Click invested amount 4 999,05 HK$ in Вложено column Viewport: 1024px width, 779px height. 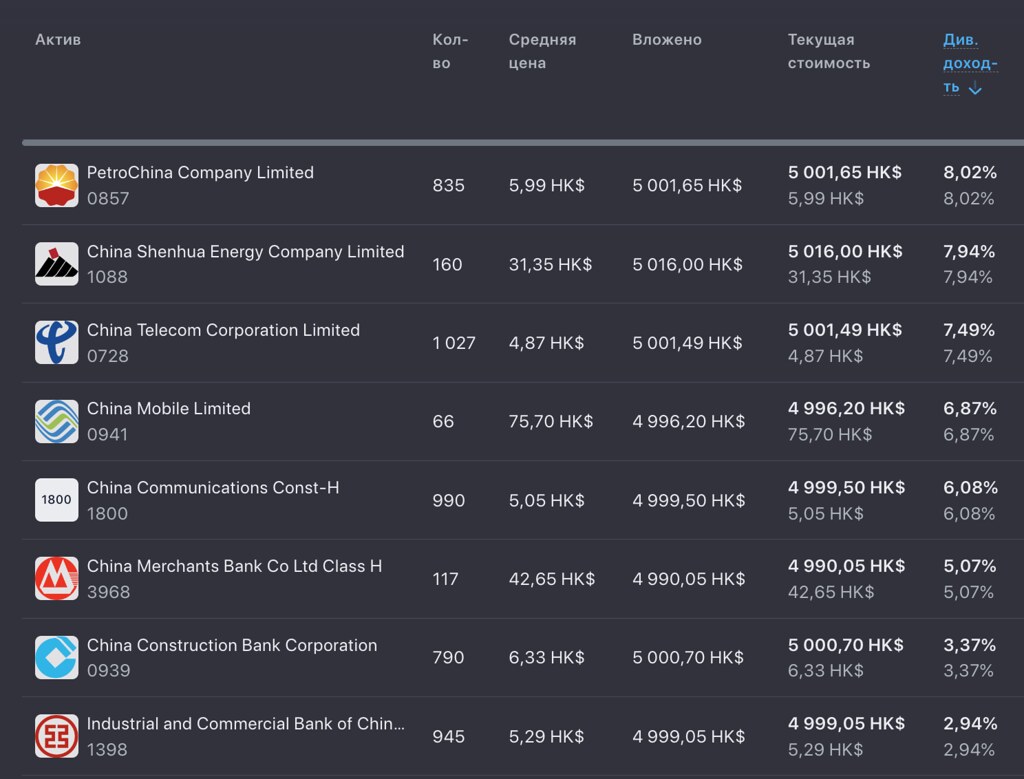(688, 737)
